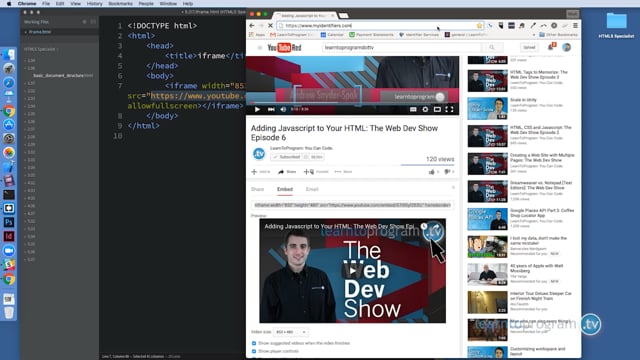The image size is (640, 360).
Task: Open Trash in the Dock
Action: point(9,313)
